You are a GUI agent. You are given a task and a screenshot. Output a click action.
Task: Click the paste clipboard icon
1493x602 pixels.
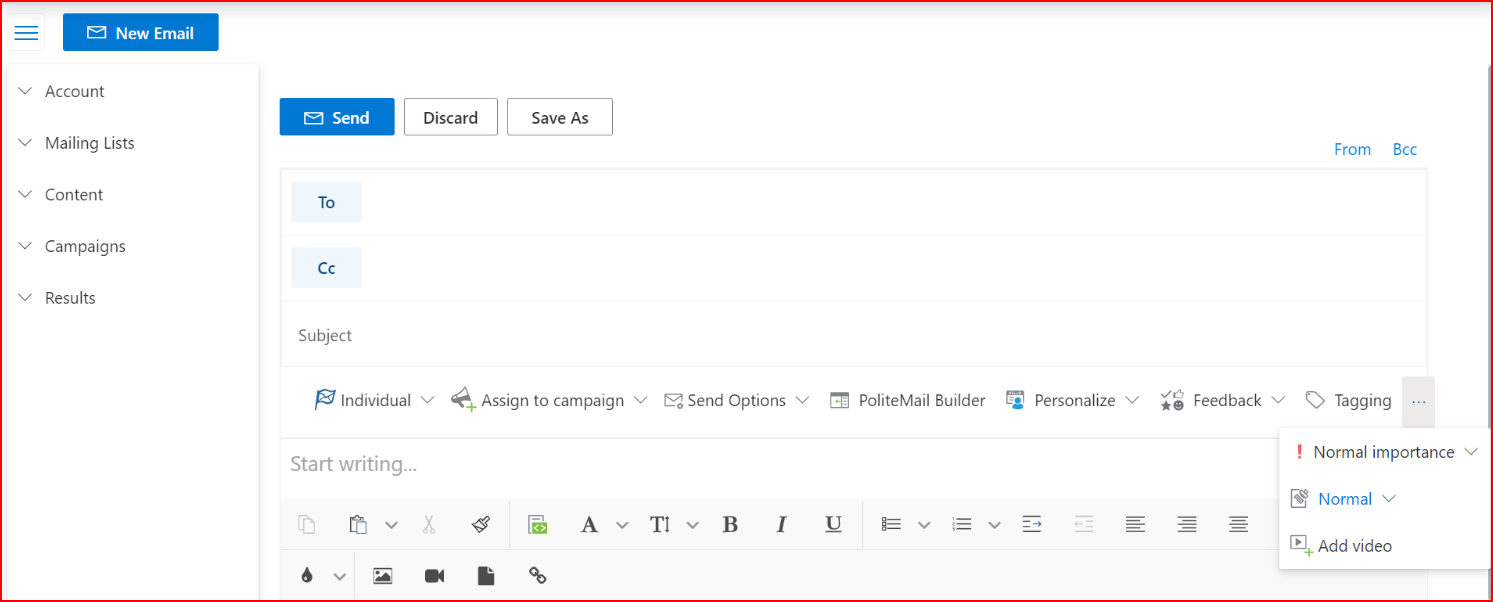(358, 524)
